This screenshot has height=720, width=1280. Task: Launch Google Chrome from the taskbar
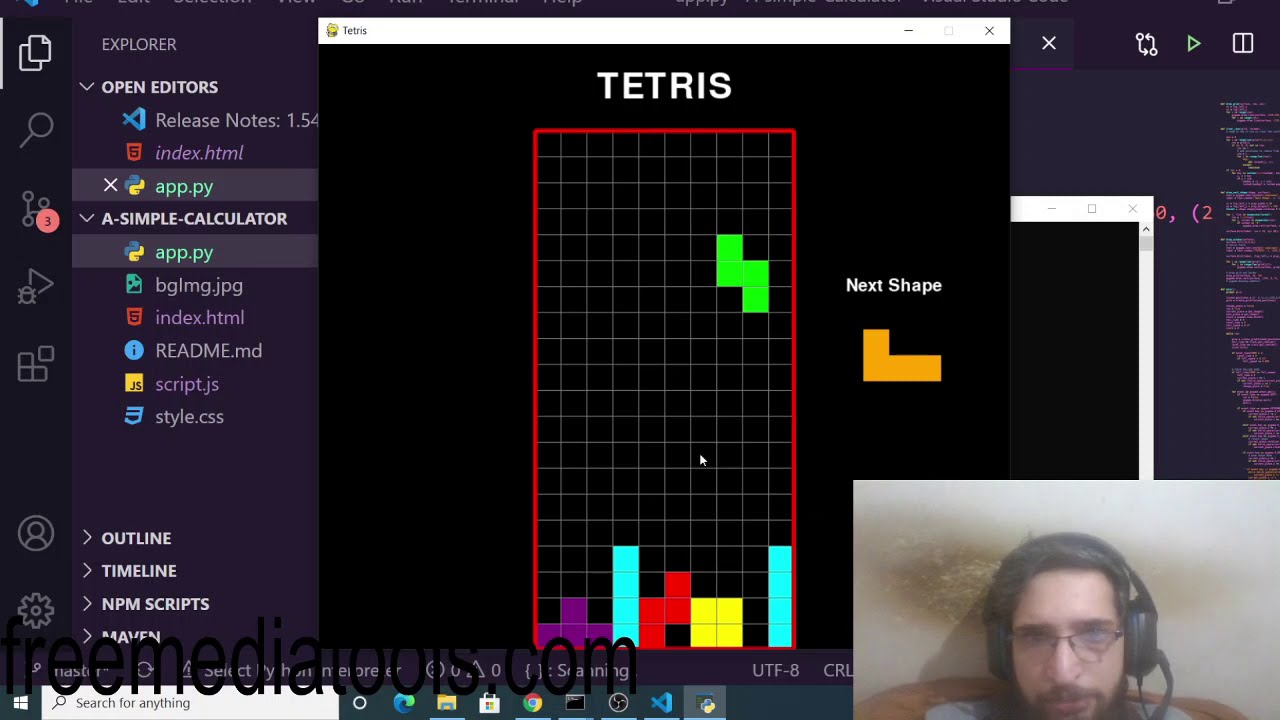[533, 703]
